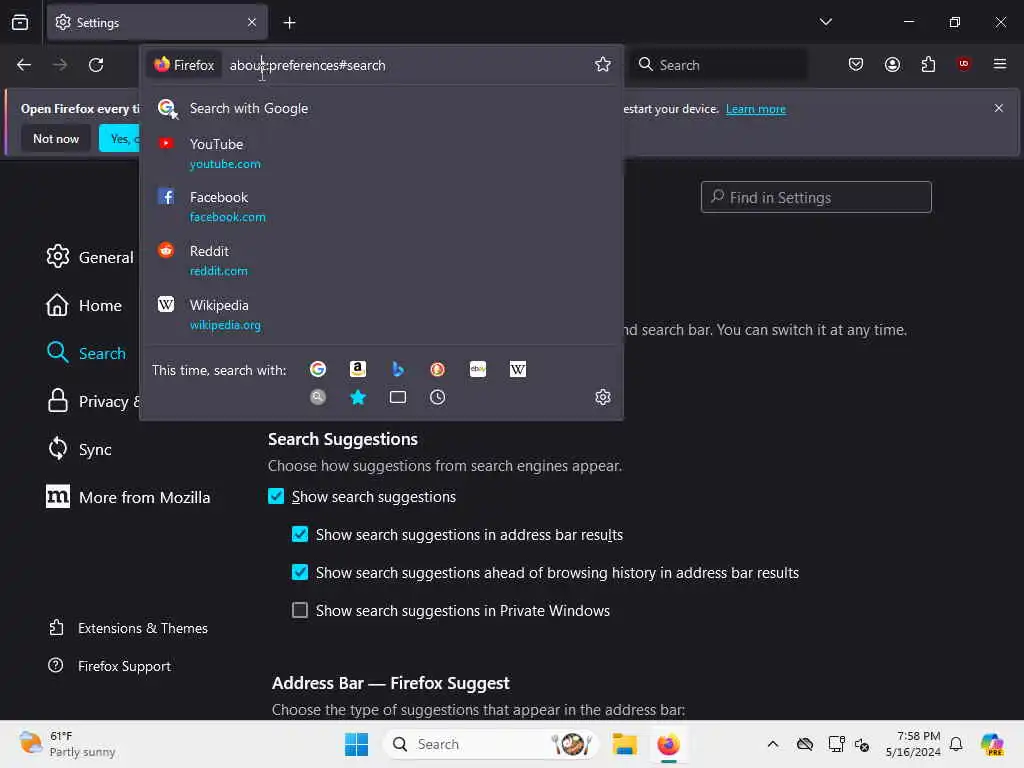
Task: Select Amazon in search-with row
Action: pyautogui.click(x=358, y=370)
